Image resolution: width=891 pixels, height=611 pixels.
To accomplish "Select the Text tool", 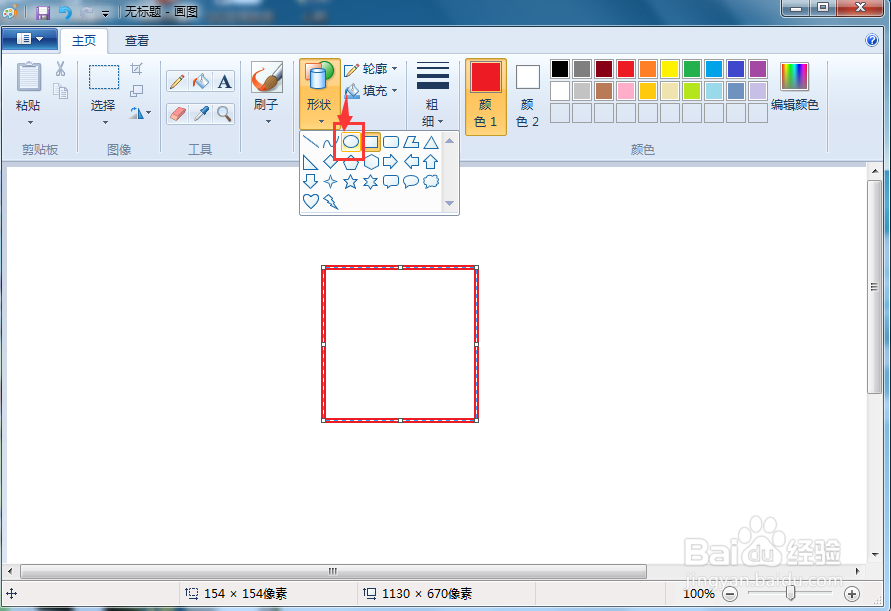I will click(x=224, y=81).
